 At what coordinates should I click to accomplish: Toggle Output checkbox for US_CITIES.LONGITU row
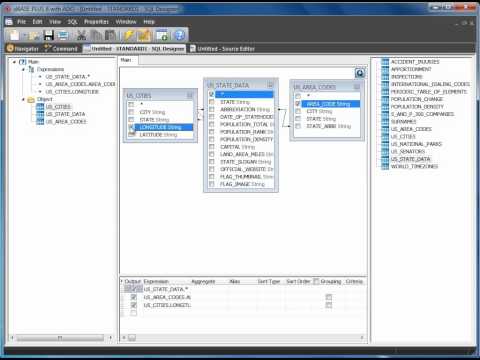tap(134, 305)
